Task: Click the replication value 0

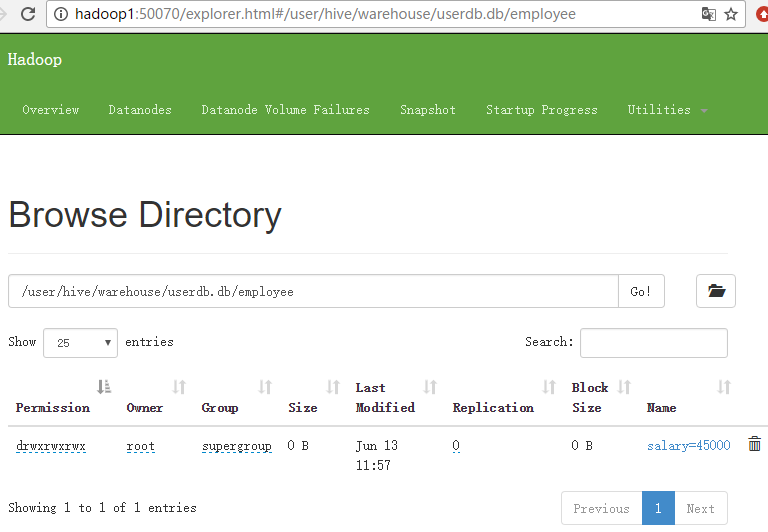Action: point(456,445)
